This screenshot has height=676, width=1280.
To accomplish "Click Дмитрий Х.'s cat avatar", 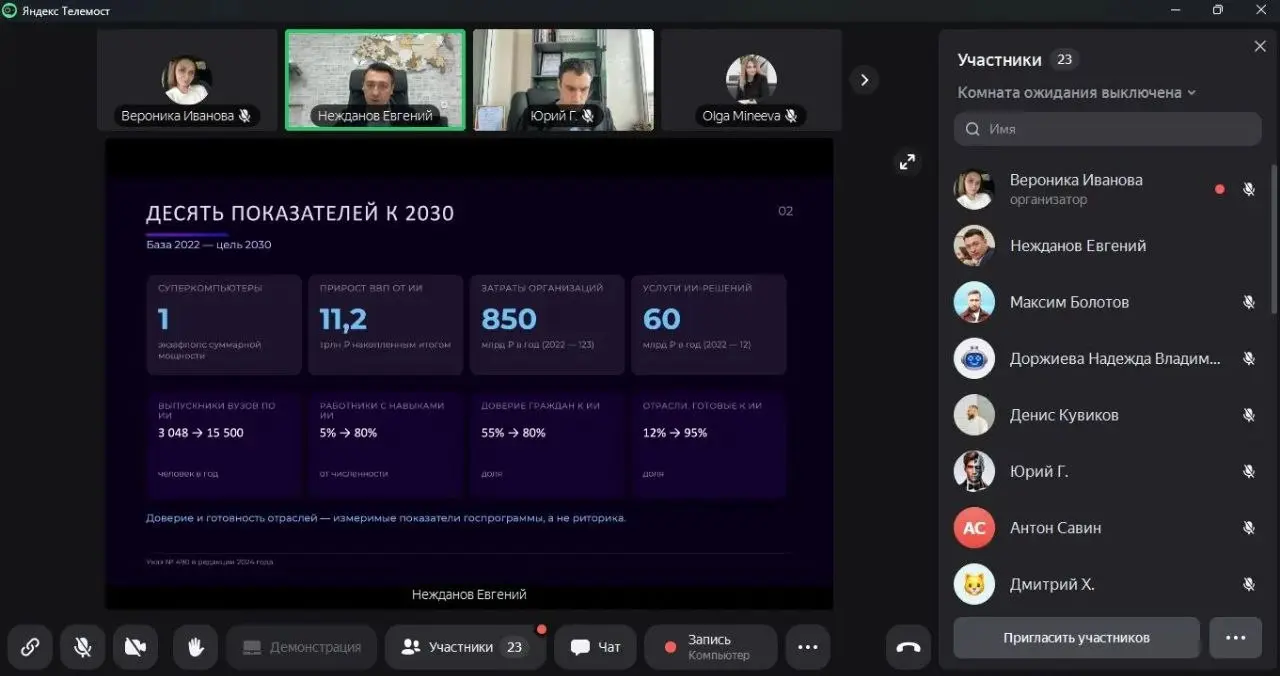I will coord(974,584).
